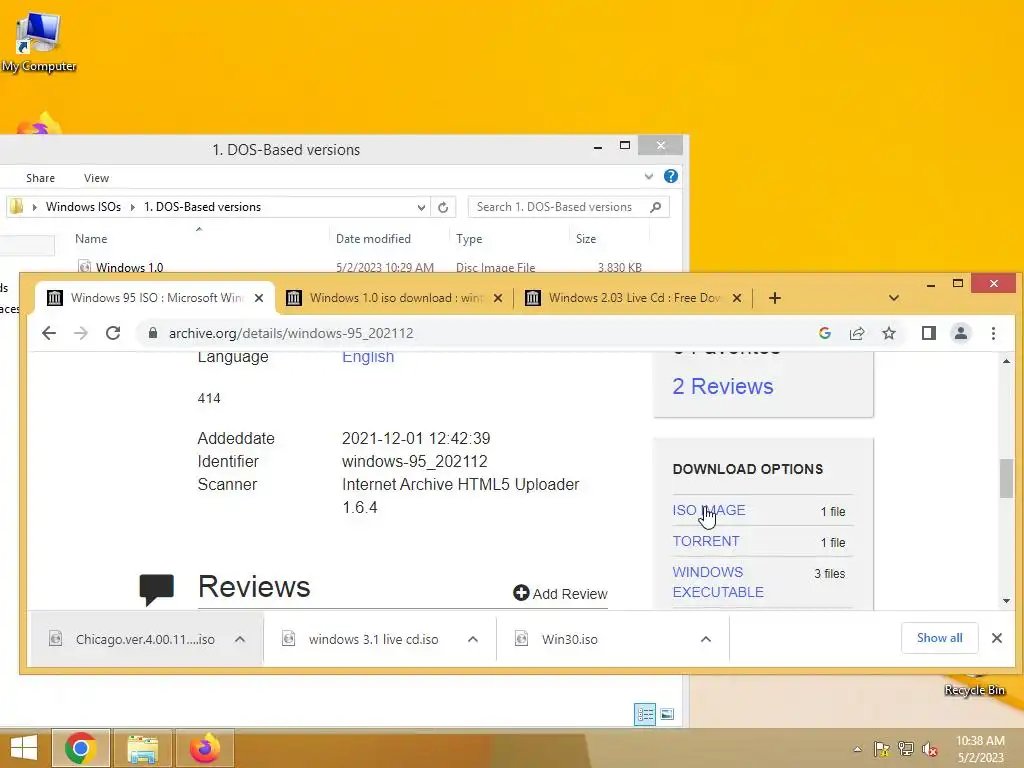Select the Windows 1.0 file

(129, 267)
